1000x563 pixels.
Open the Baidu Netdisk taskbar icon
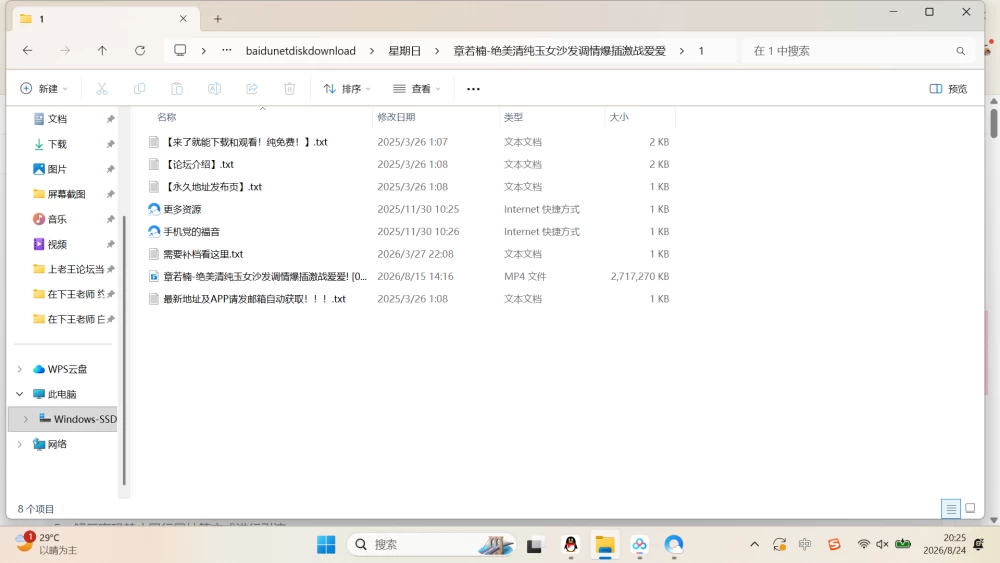[639, 545]
